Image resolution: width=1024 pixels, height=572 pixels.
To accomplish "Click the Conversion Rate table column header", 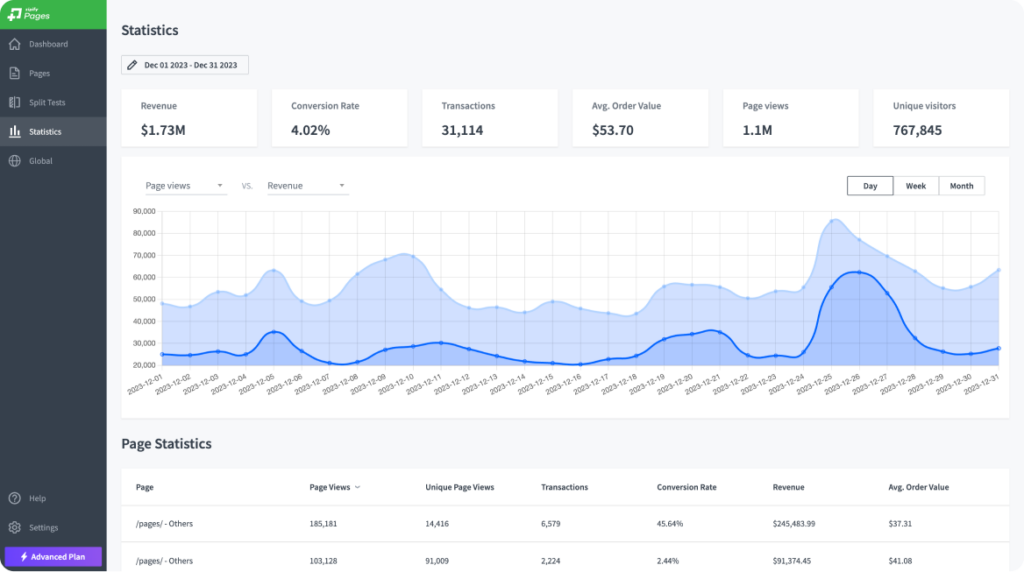I will (x=686, y=487).
